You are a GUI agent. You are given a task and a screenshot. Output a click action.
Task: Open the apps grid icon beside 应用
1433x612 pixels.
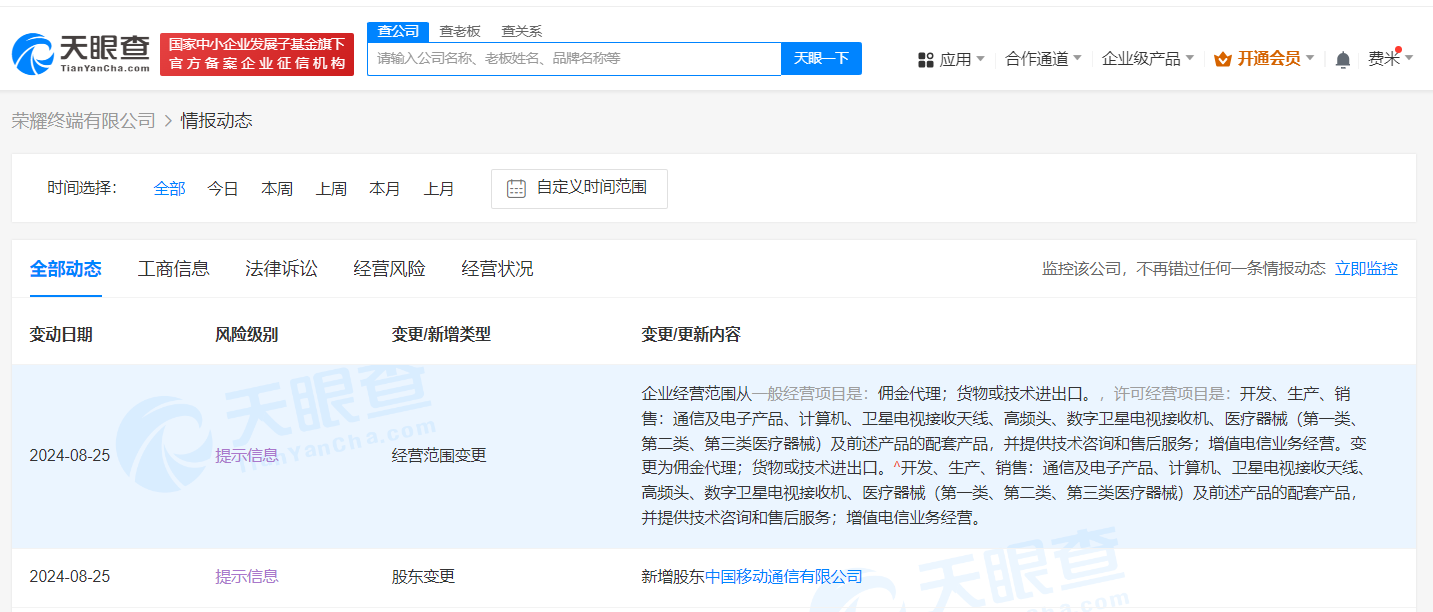(x=924, y=58)
